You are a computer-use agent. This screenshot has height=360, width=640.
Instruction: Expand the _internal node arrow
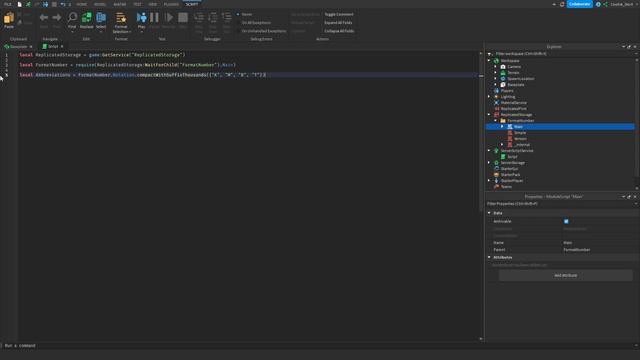(502, 144)
